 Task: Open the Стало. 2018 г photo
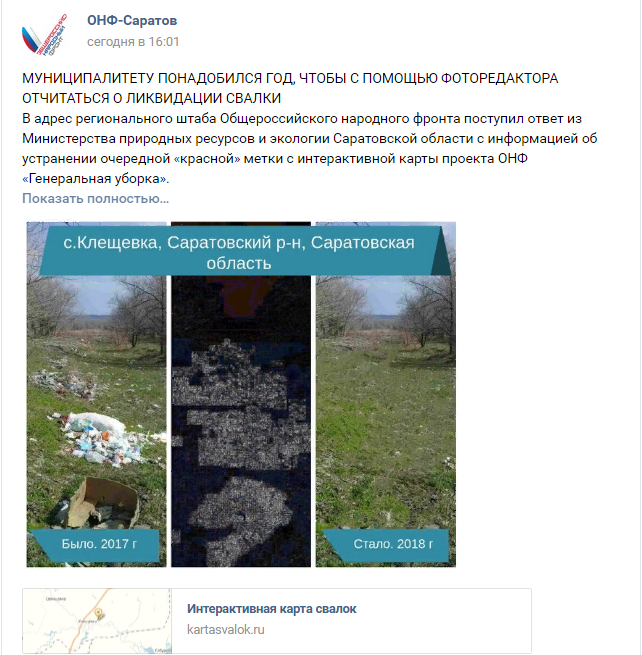386,394
